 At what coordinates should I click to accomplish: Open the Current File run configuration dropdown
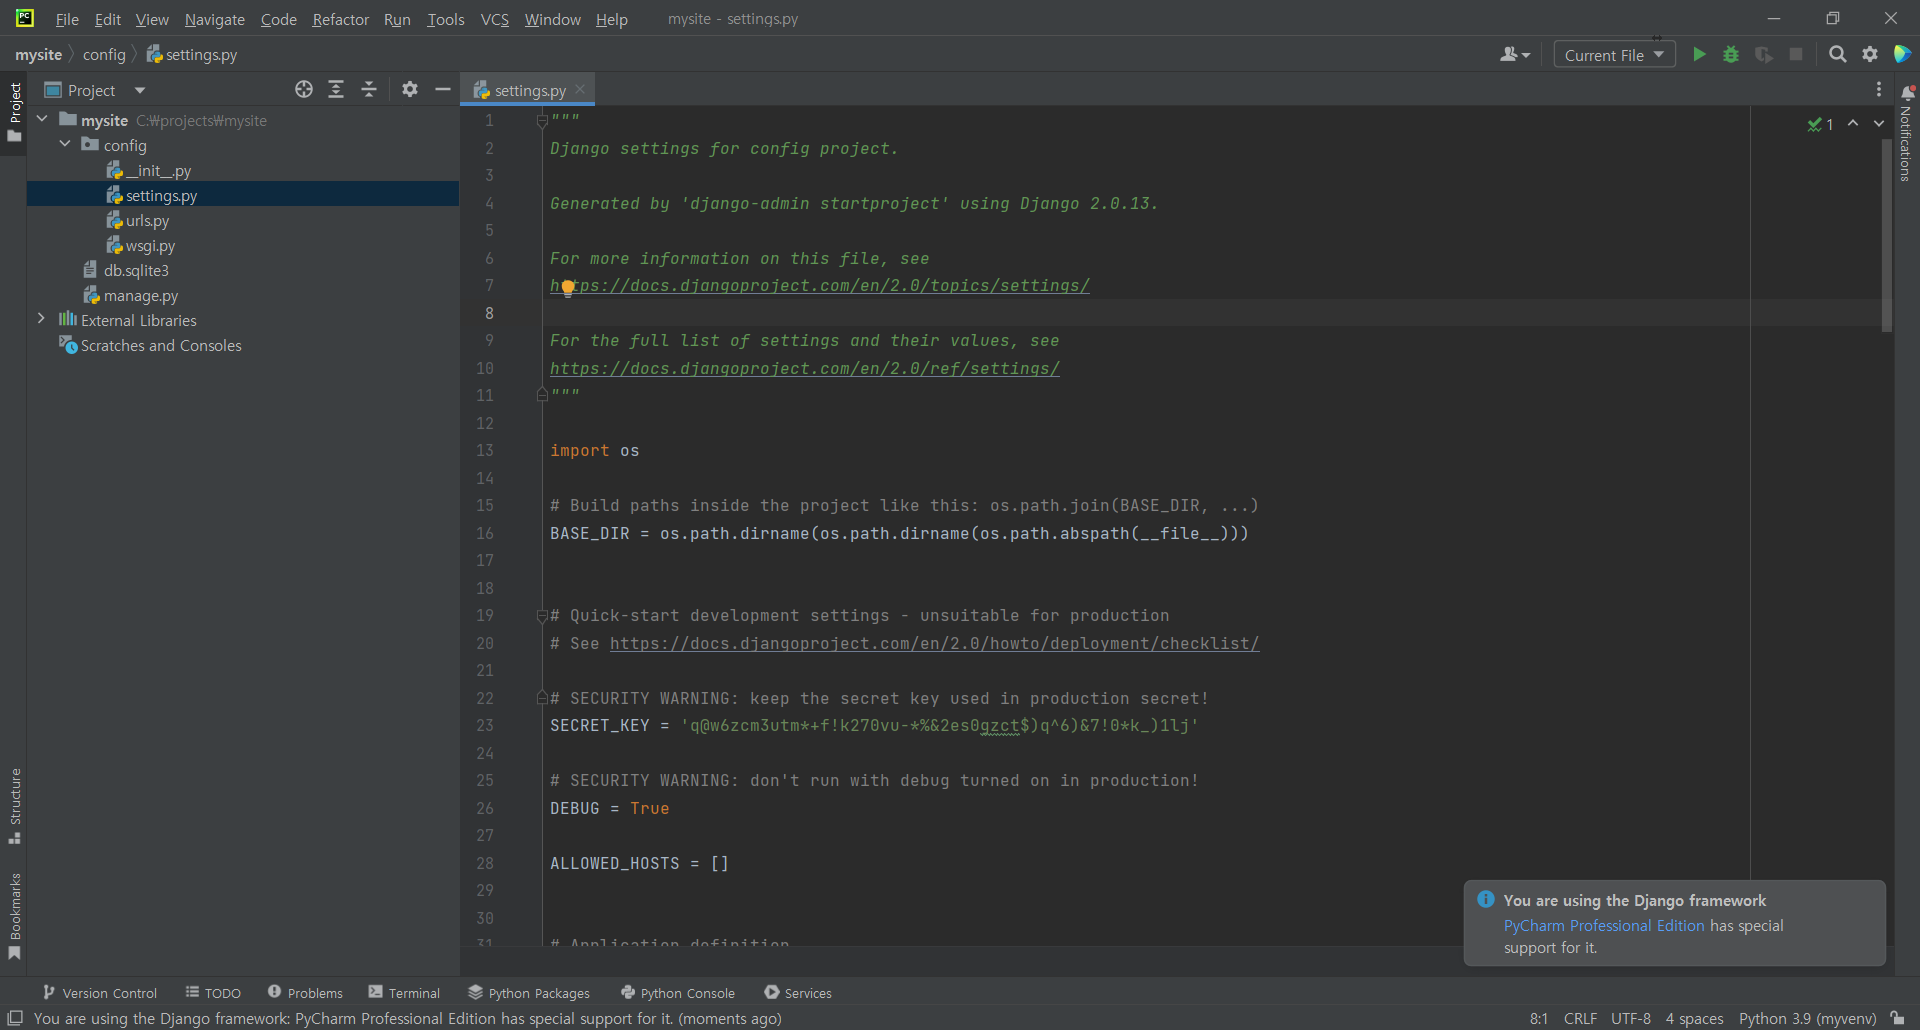1614,55
